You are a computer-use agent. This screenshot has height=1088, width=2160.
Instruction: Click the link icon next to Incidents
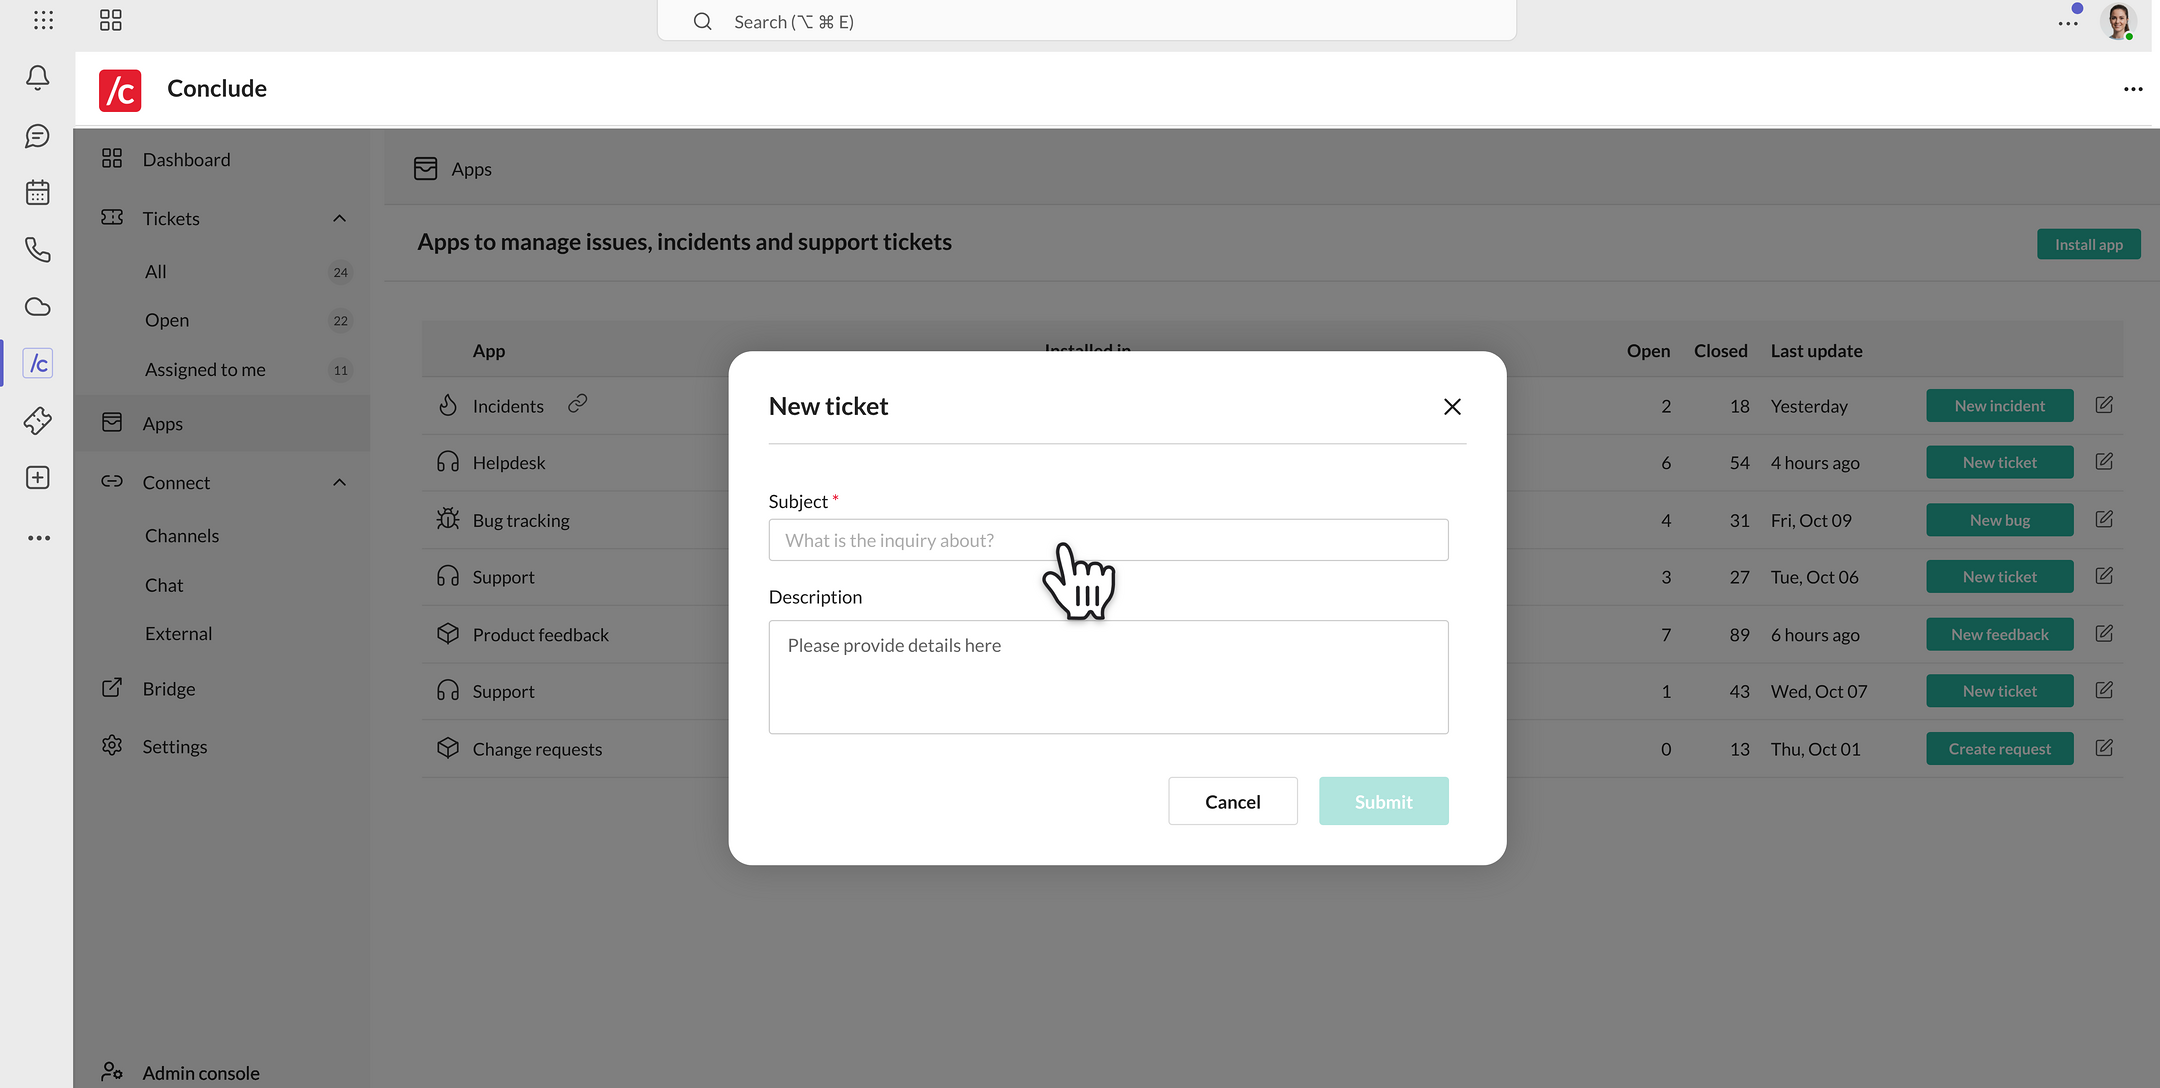[x=578, y=403]
